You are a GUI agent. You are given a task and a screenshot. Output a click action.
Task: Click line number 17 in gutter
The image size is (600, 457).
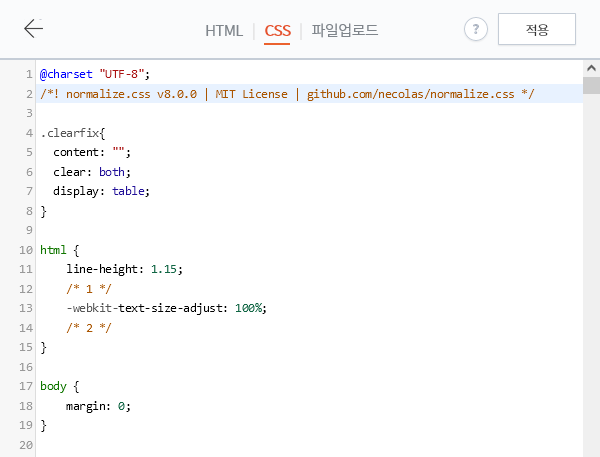click(x=26, y=386)
